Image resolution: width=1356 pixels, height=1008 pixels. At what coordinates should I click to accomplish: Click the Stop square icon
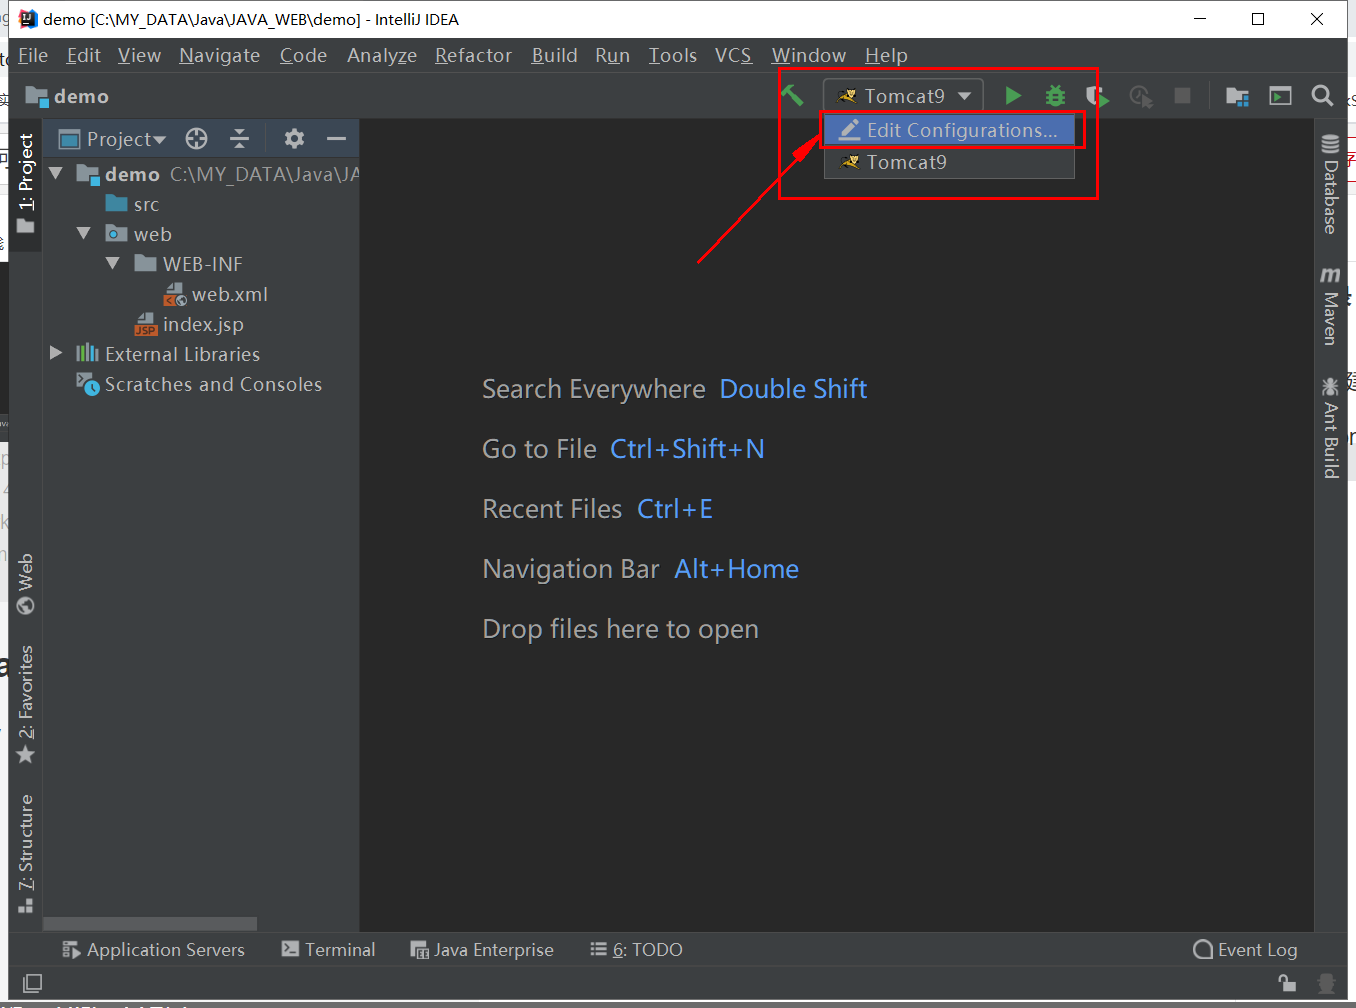[x=1182, y=96]
